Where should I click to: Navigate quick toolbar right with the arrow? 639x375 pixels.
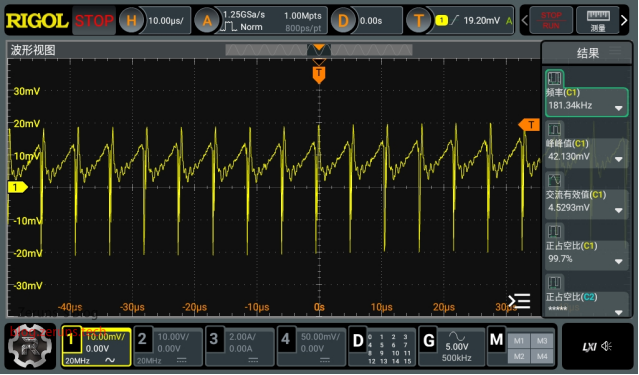point(624,20)
